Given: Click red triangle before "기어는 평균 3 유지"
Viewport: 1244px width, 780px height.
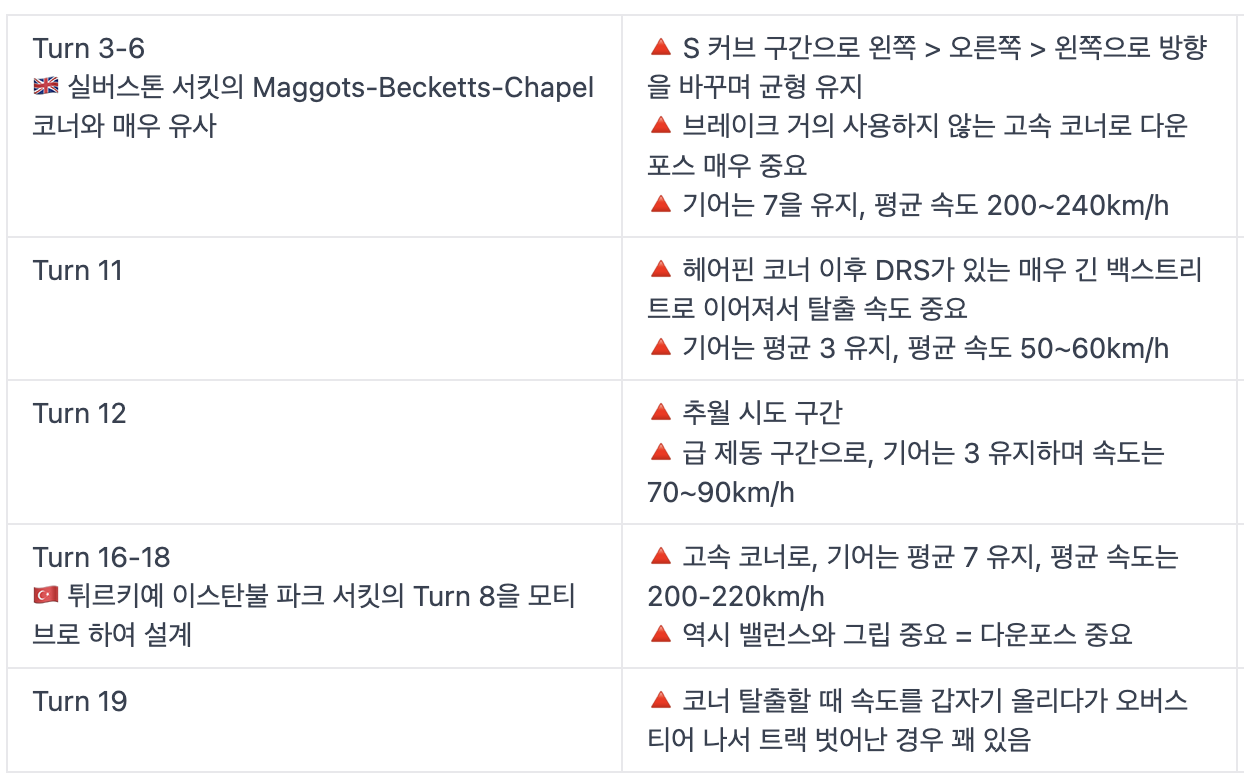Looking at the screenshot, I should [660, 348].
